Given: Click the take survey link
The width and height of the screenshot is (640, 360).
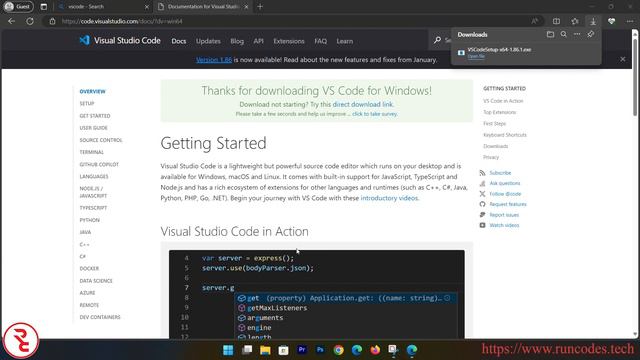Looking at the screenshot, I should [x=375, y=114].
